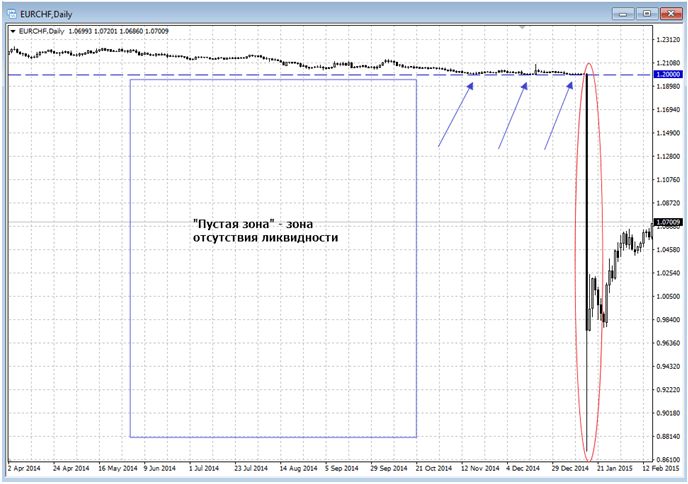Click the 1.07009 current price label

point(667,221)
